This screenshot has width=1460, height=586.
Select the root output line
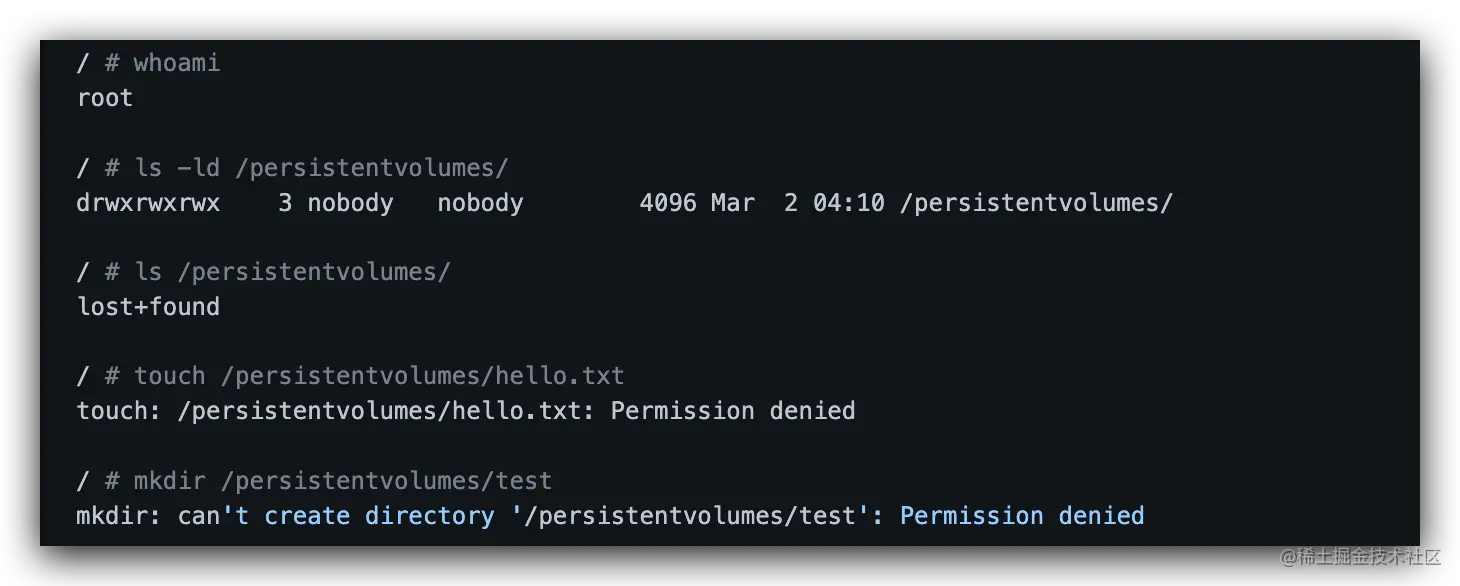[105, 98]
